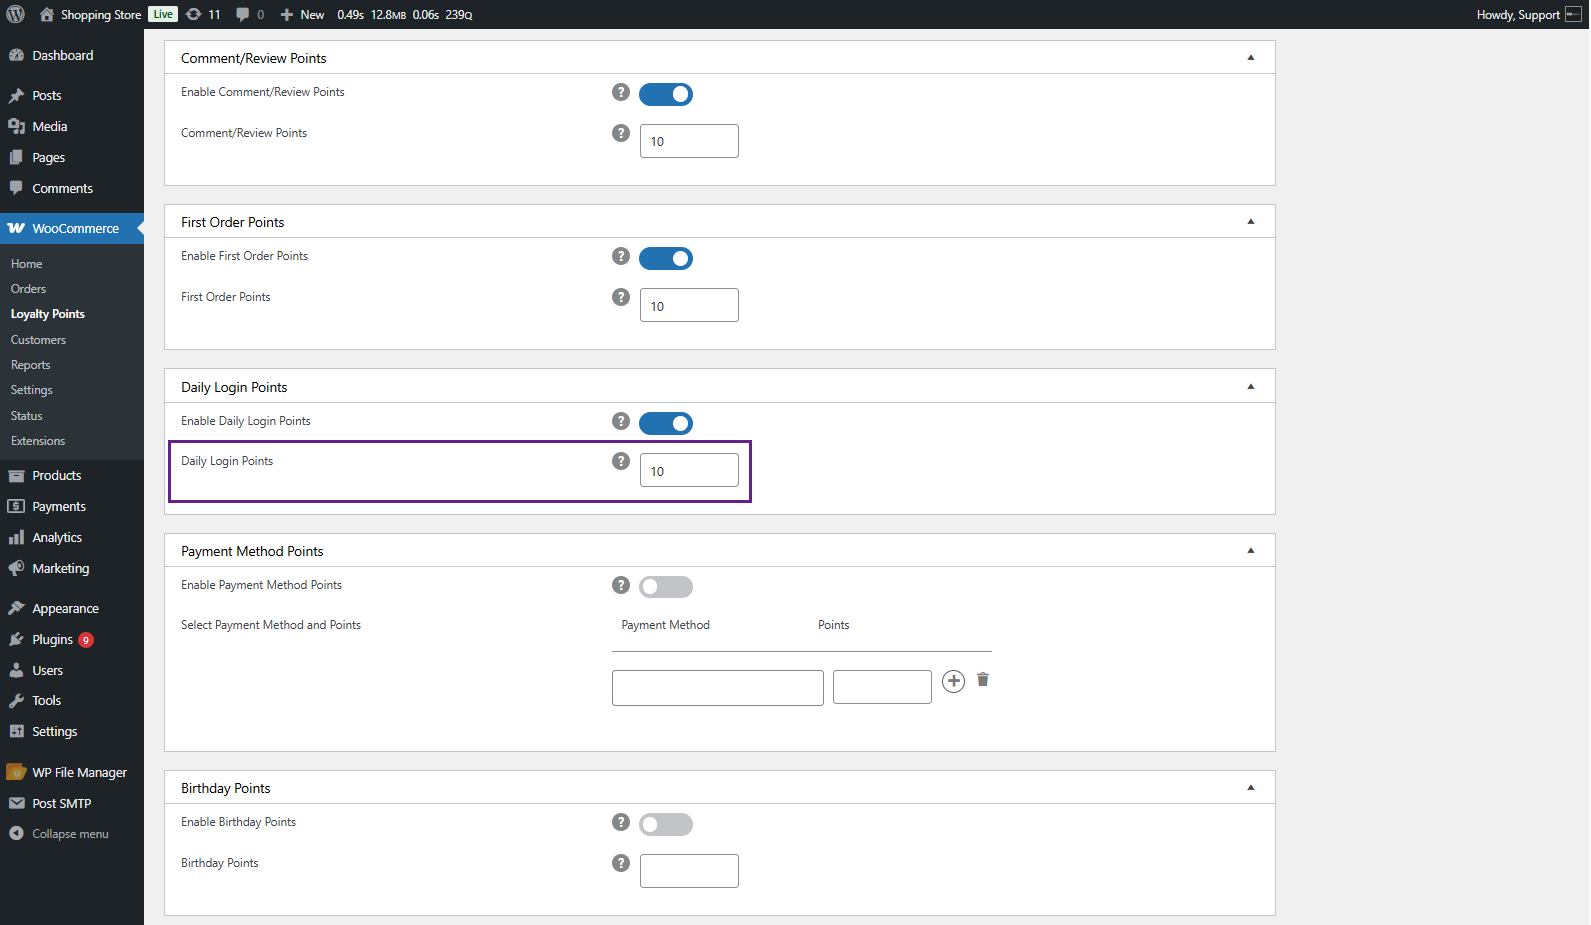The width and height of the screenshot is (1591, 925).
Task: Turn off Enable Daily Login Points toggle
Action: [666, 423]
